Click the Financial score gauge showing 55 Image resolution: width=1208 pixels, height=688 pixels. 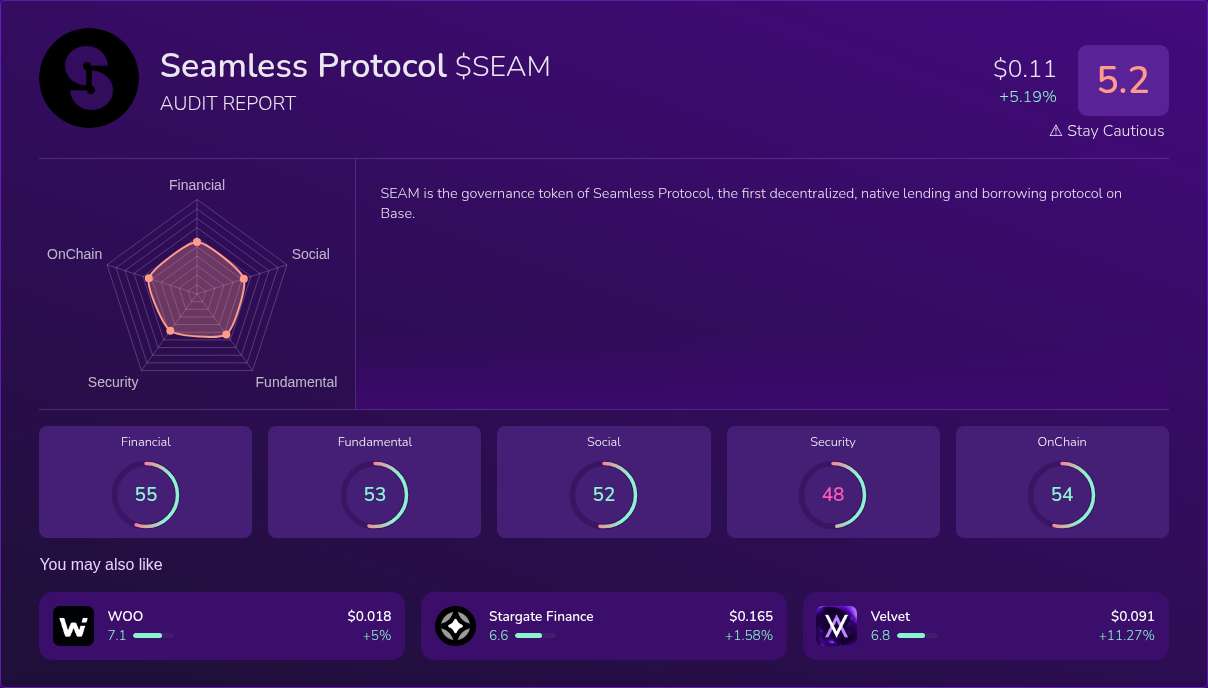click(146, 494)
